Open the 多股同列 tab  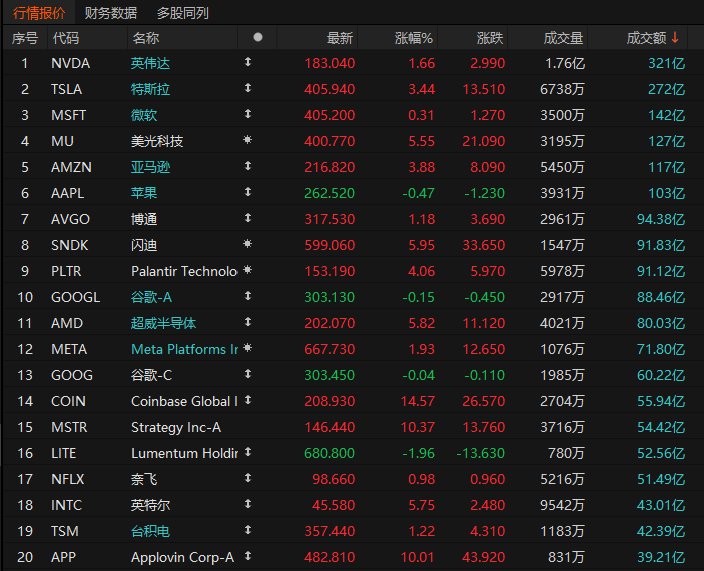[x=183, y=13]
